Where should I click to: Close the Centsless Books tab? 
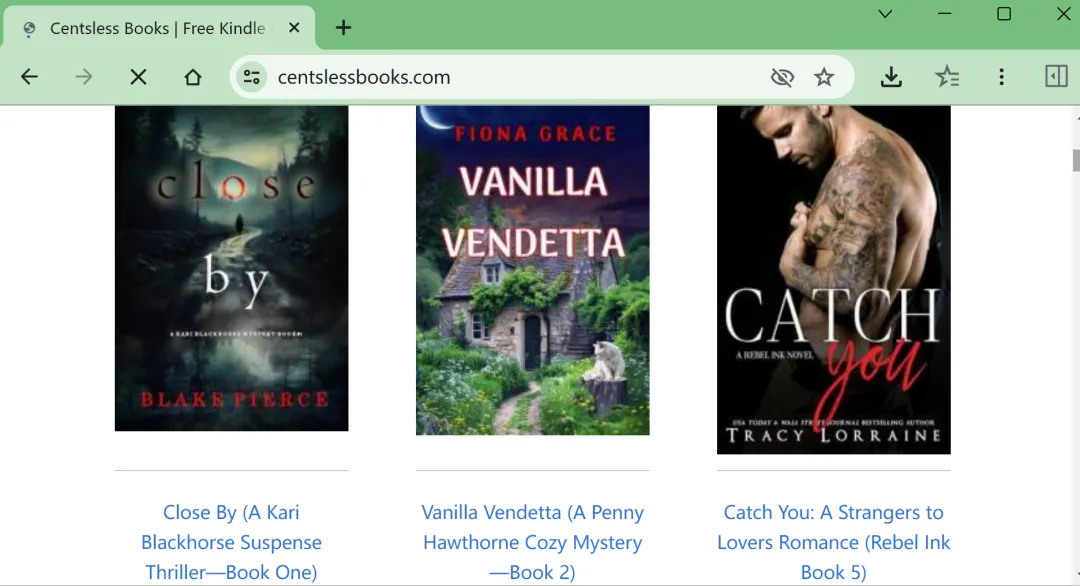tap(294, 28)
